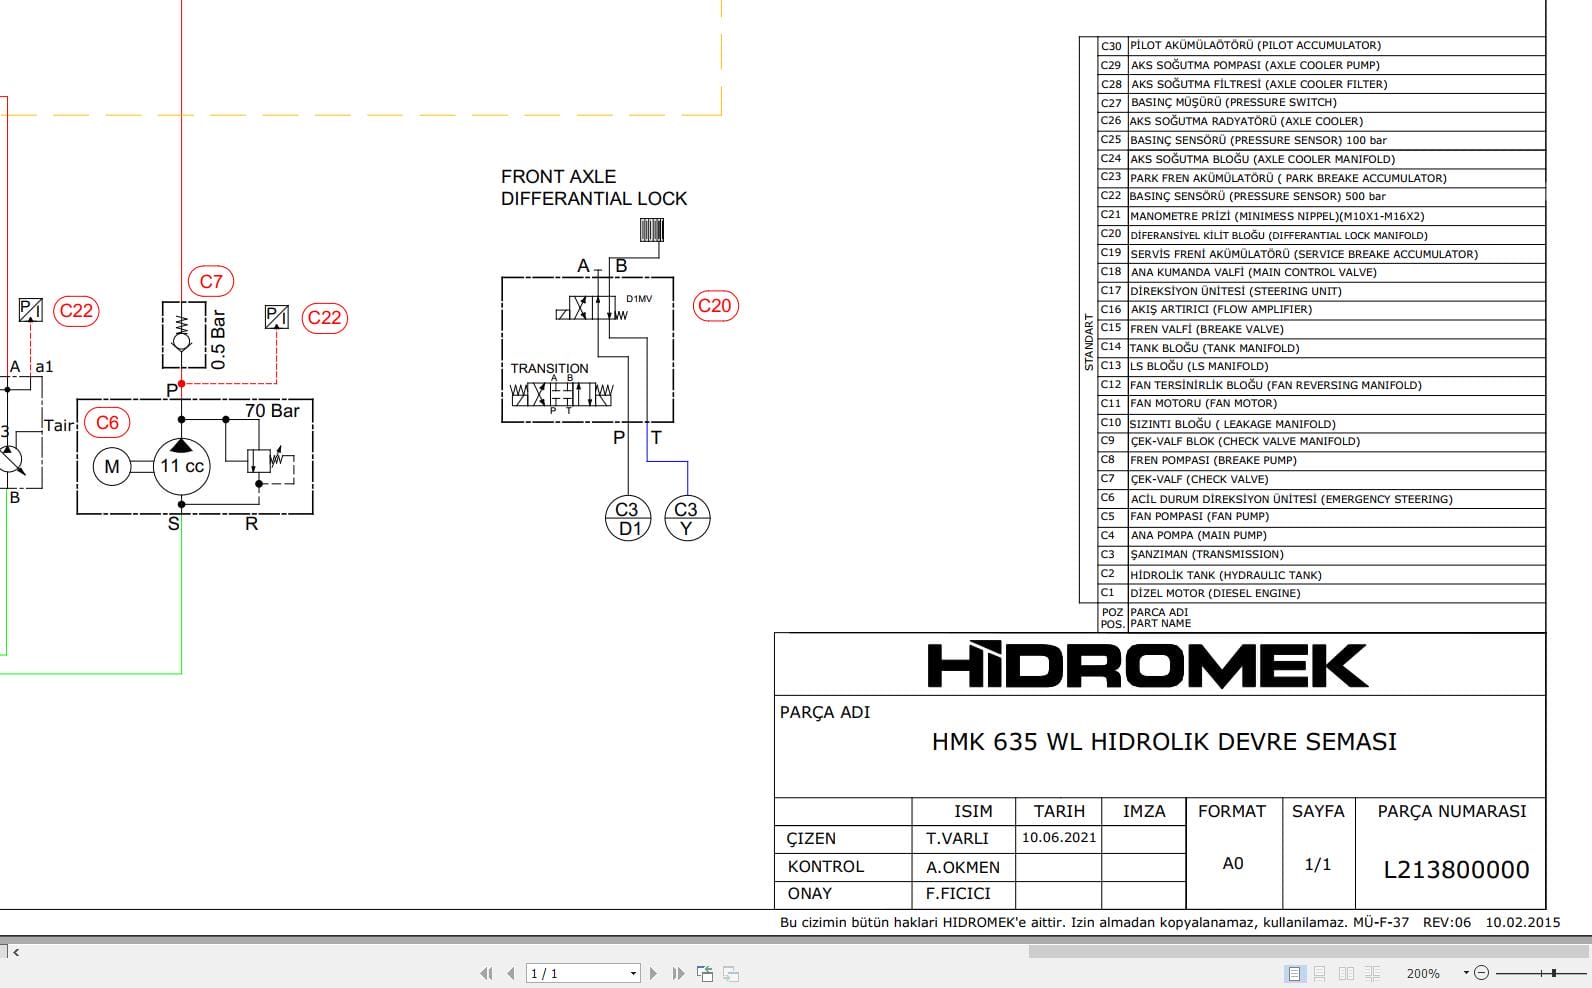Click the previous view icon
Viewport: 1592px width, 988px height.
point(705,973)
